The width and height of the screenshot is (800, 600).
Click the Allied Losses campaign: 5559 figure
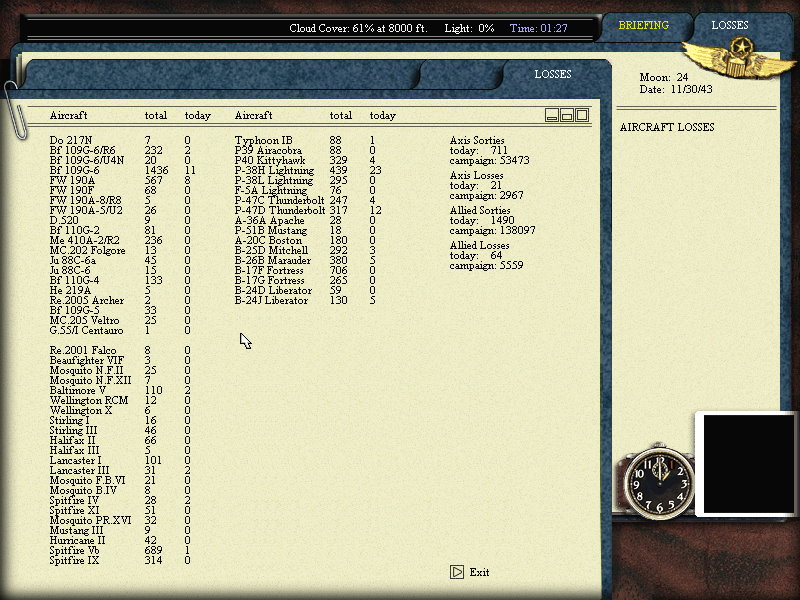(x=486, y=265)
